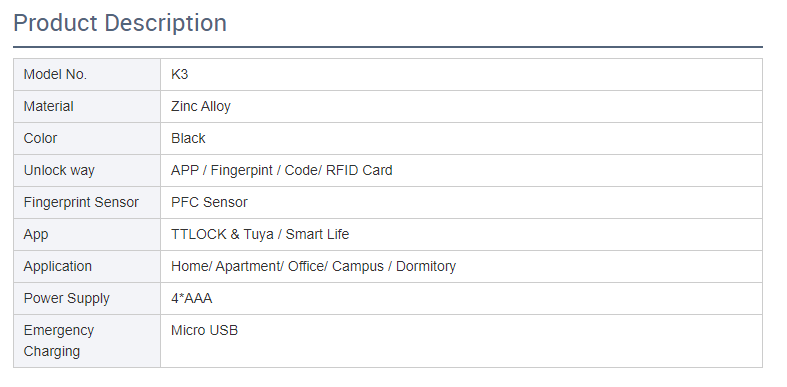
Task: Select the Unlock way label
Action: pos(59,171)
